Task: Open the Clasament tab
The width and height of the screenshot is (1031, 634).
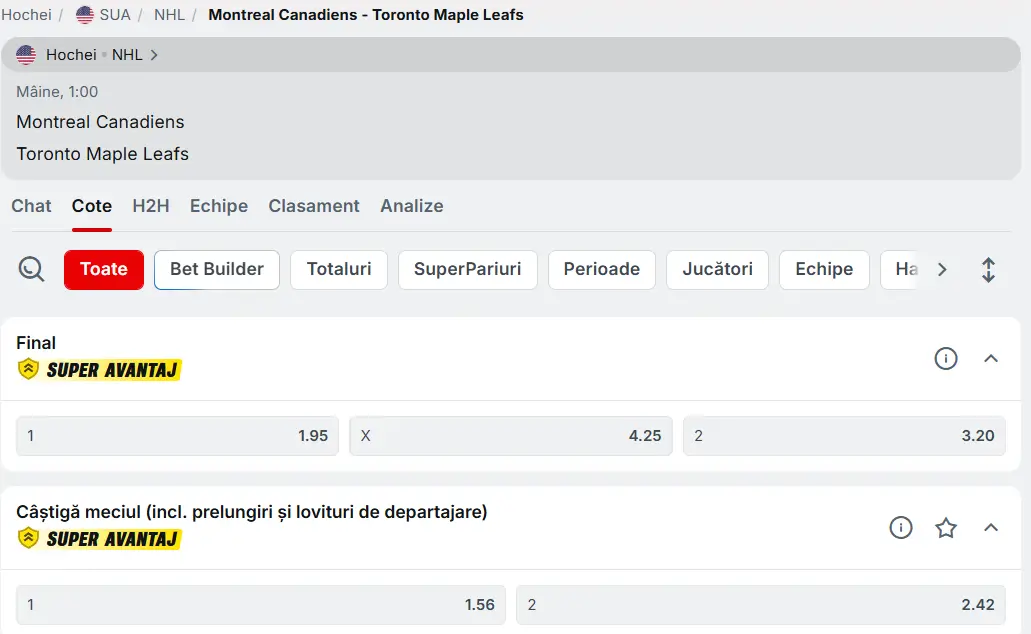Action: coord(313,206)
